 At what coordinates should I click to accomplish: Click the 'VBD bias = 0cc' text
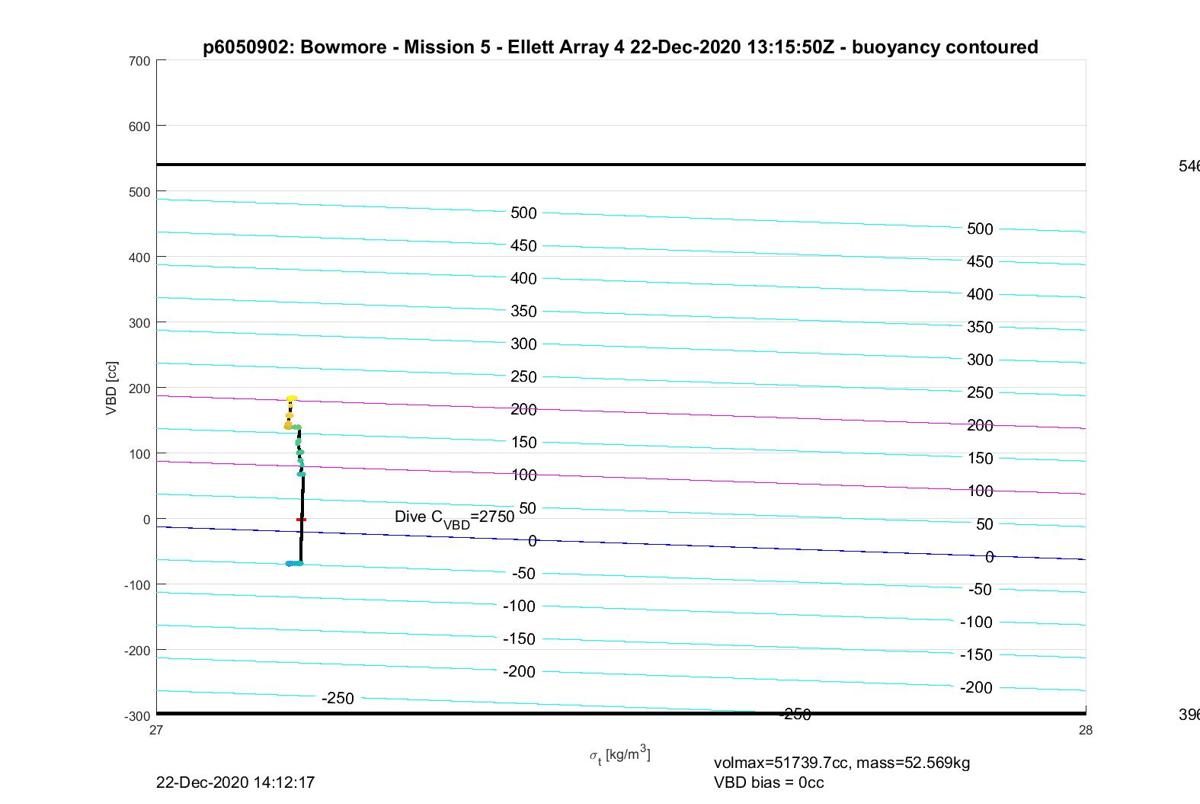click(769, 782)
